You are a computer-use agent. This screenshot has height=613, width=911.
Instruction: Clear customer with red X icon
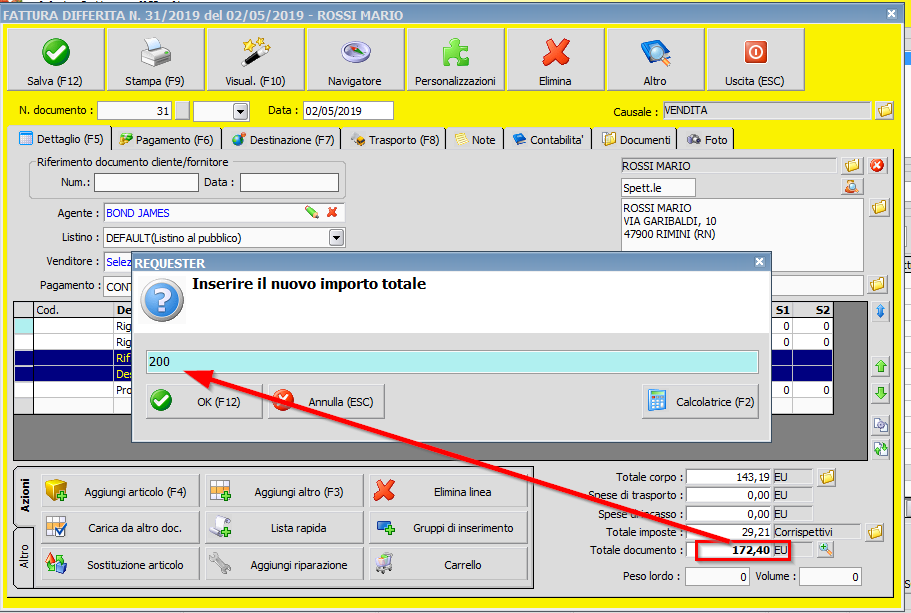(877, 166)
